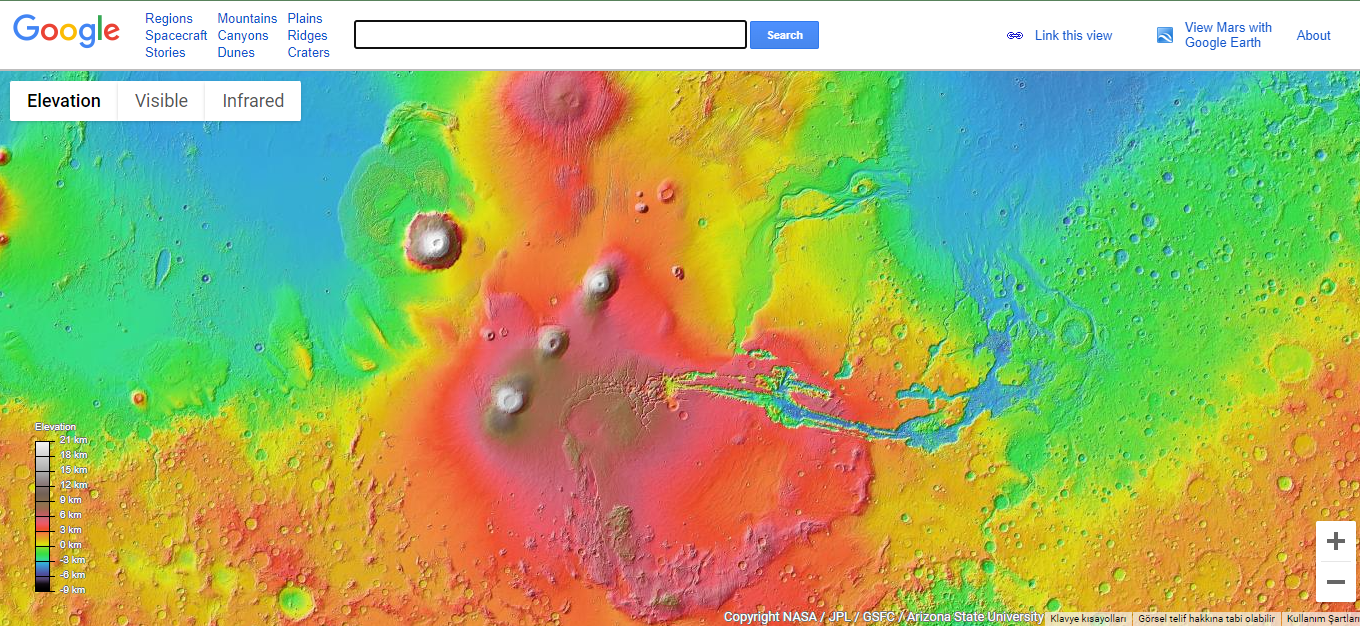Switch to the Visible map tab
Screen dimensions: 1360x626
coord(160,100)
